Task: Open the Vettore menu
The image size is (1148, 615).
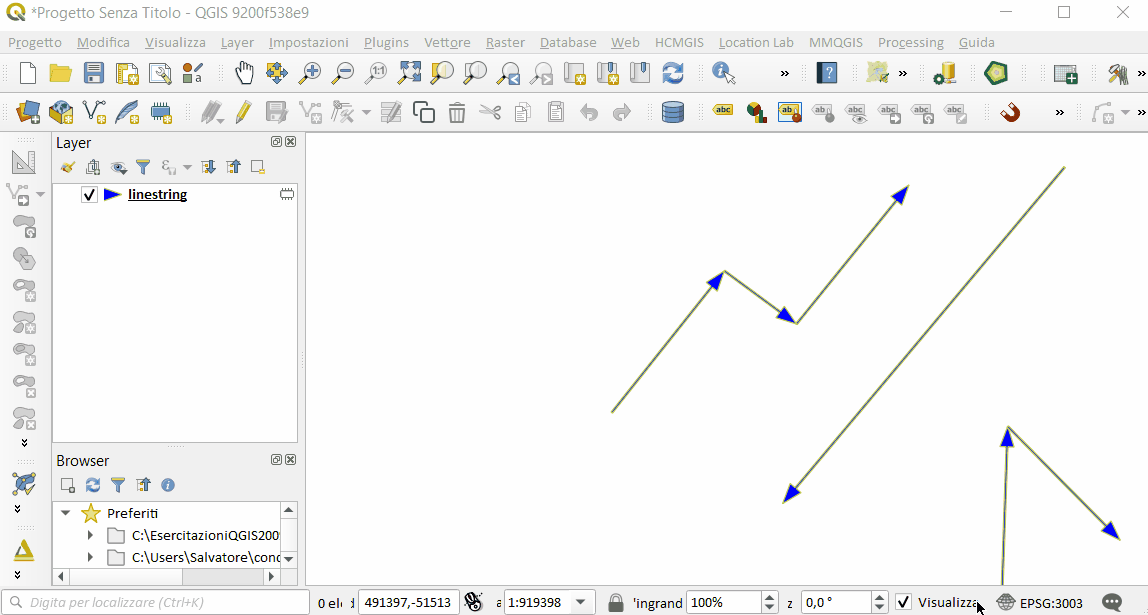Action: (446, 42)
